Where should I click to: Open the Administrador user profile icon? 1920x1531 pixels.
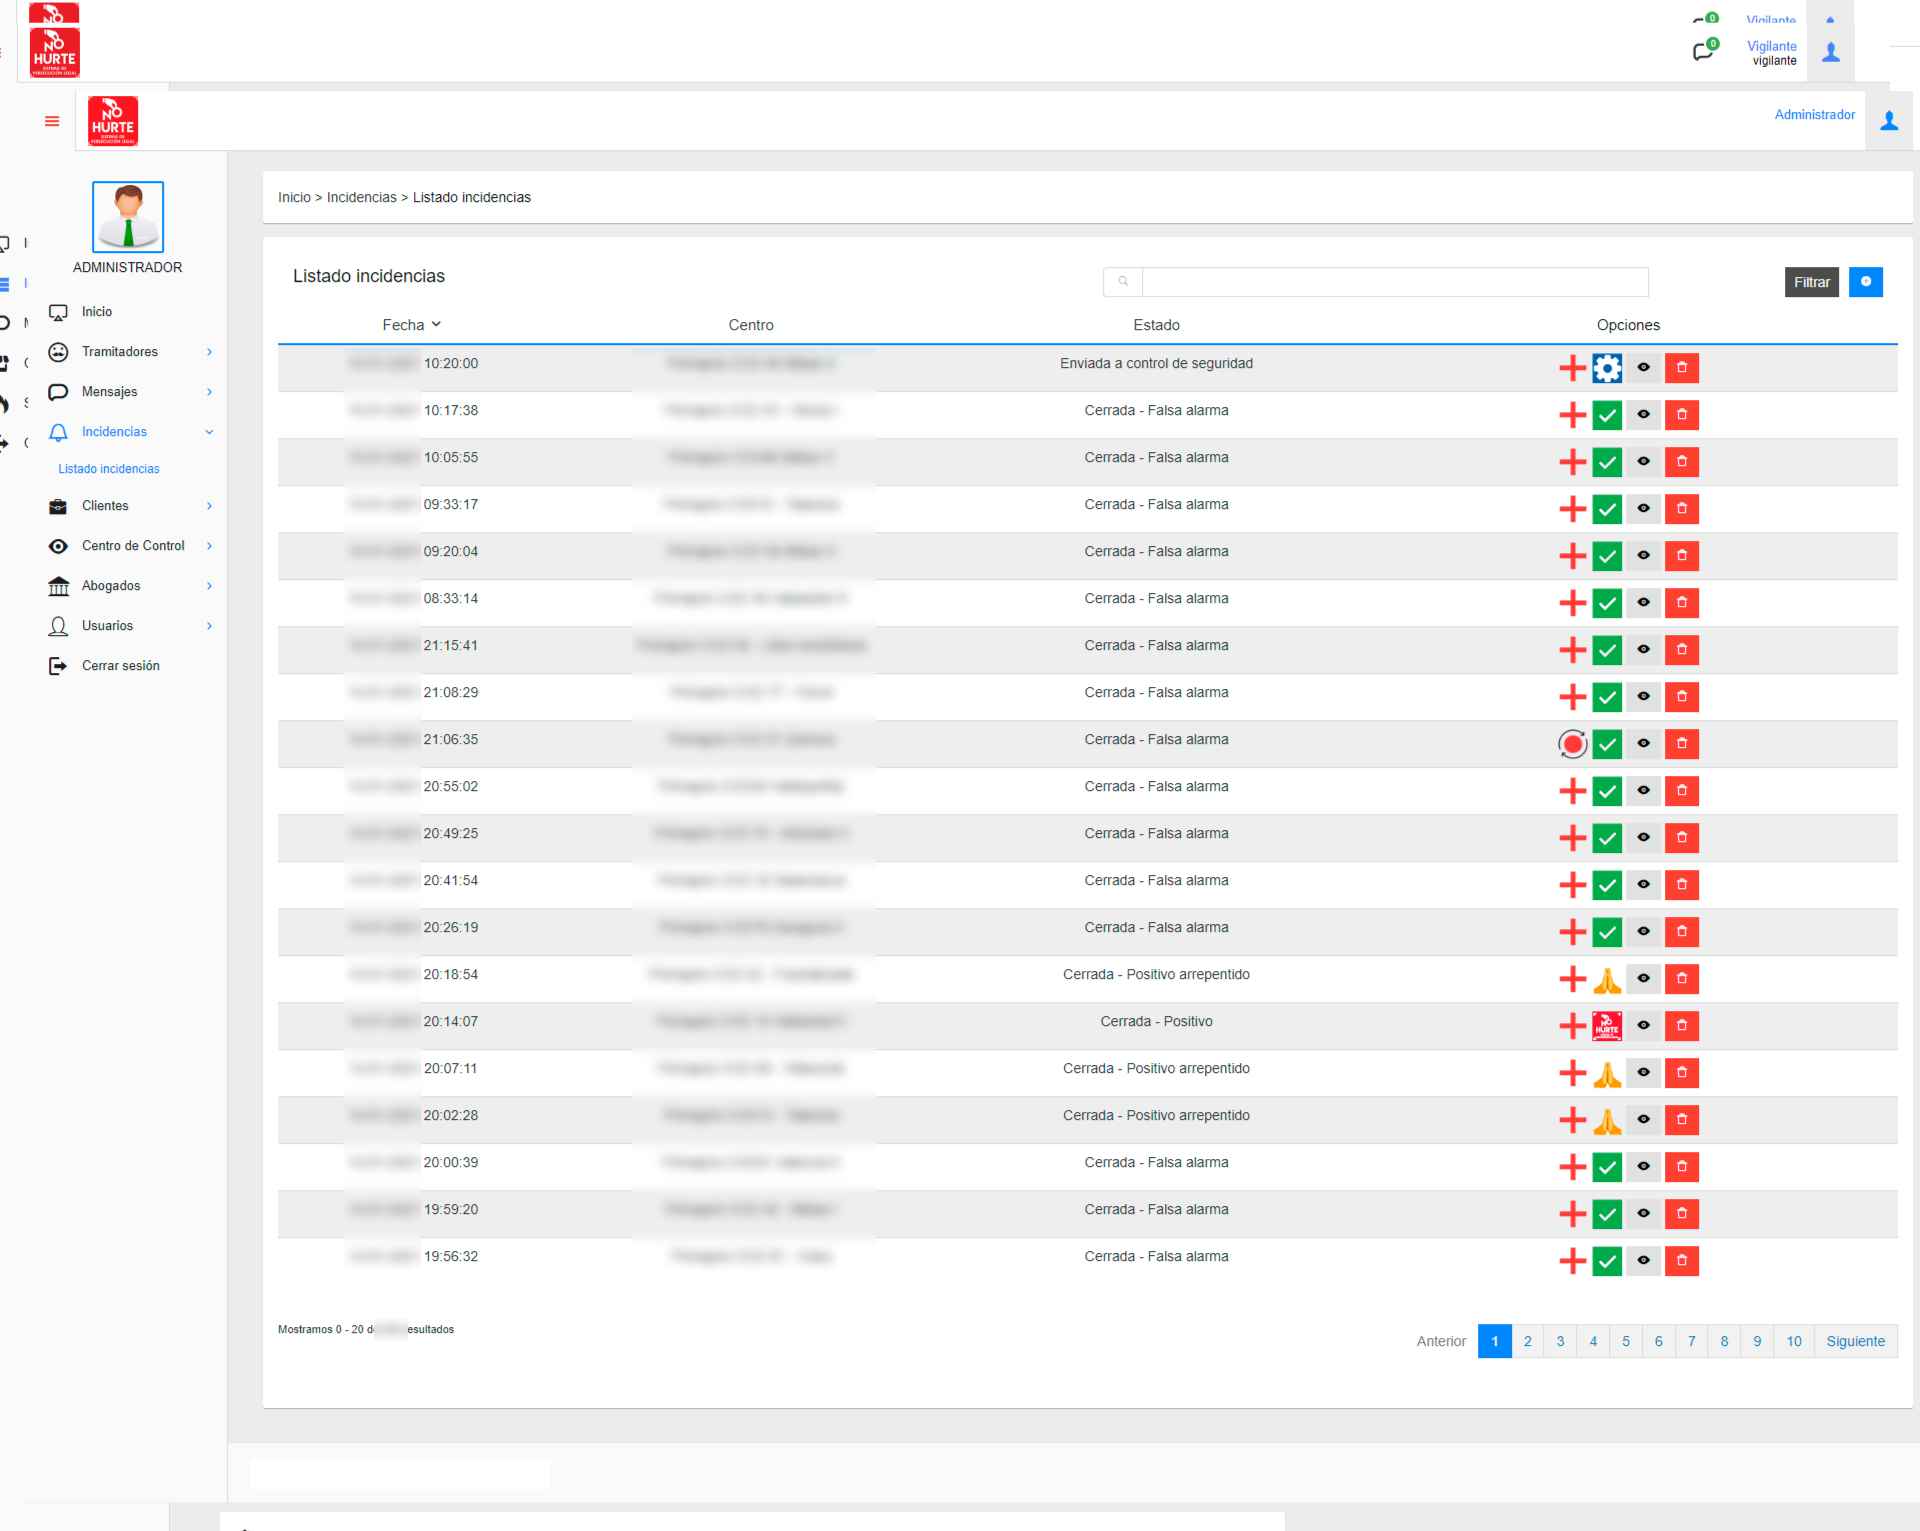(x=1889, y=121)
